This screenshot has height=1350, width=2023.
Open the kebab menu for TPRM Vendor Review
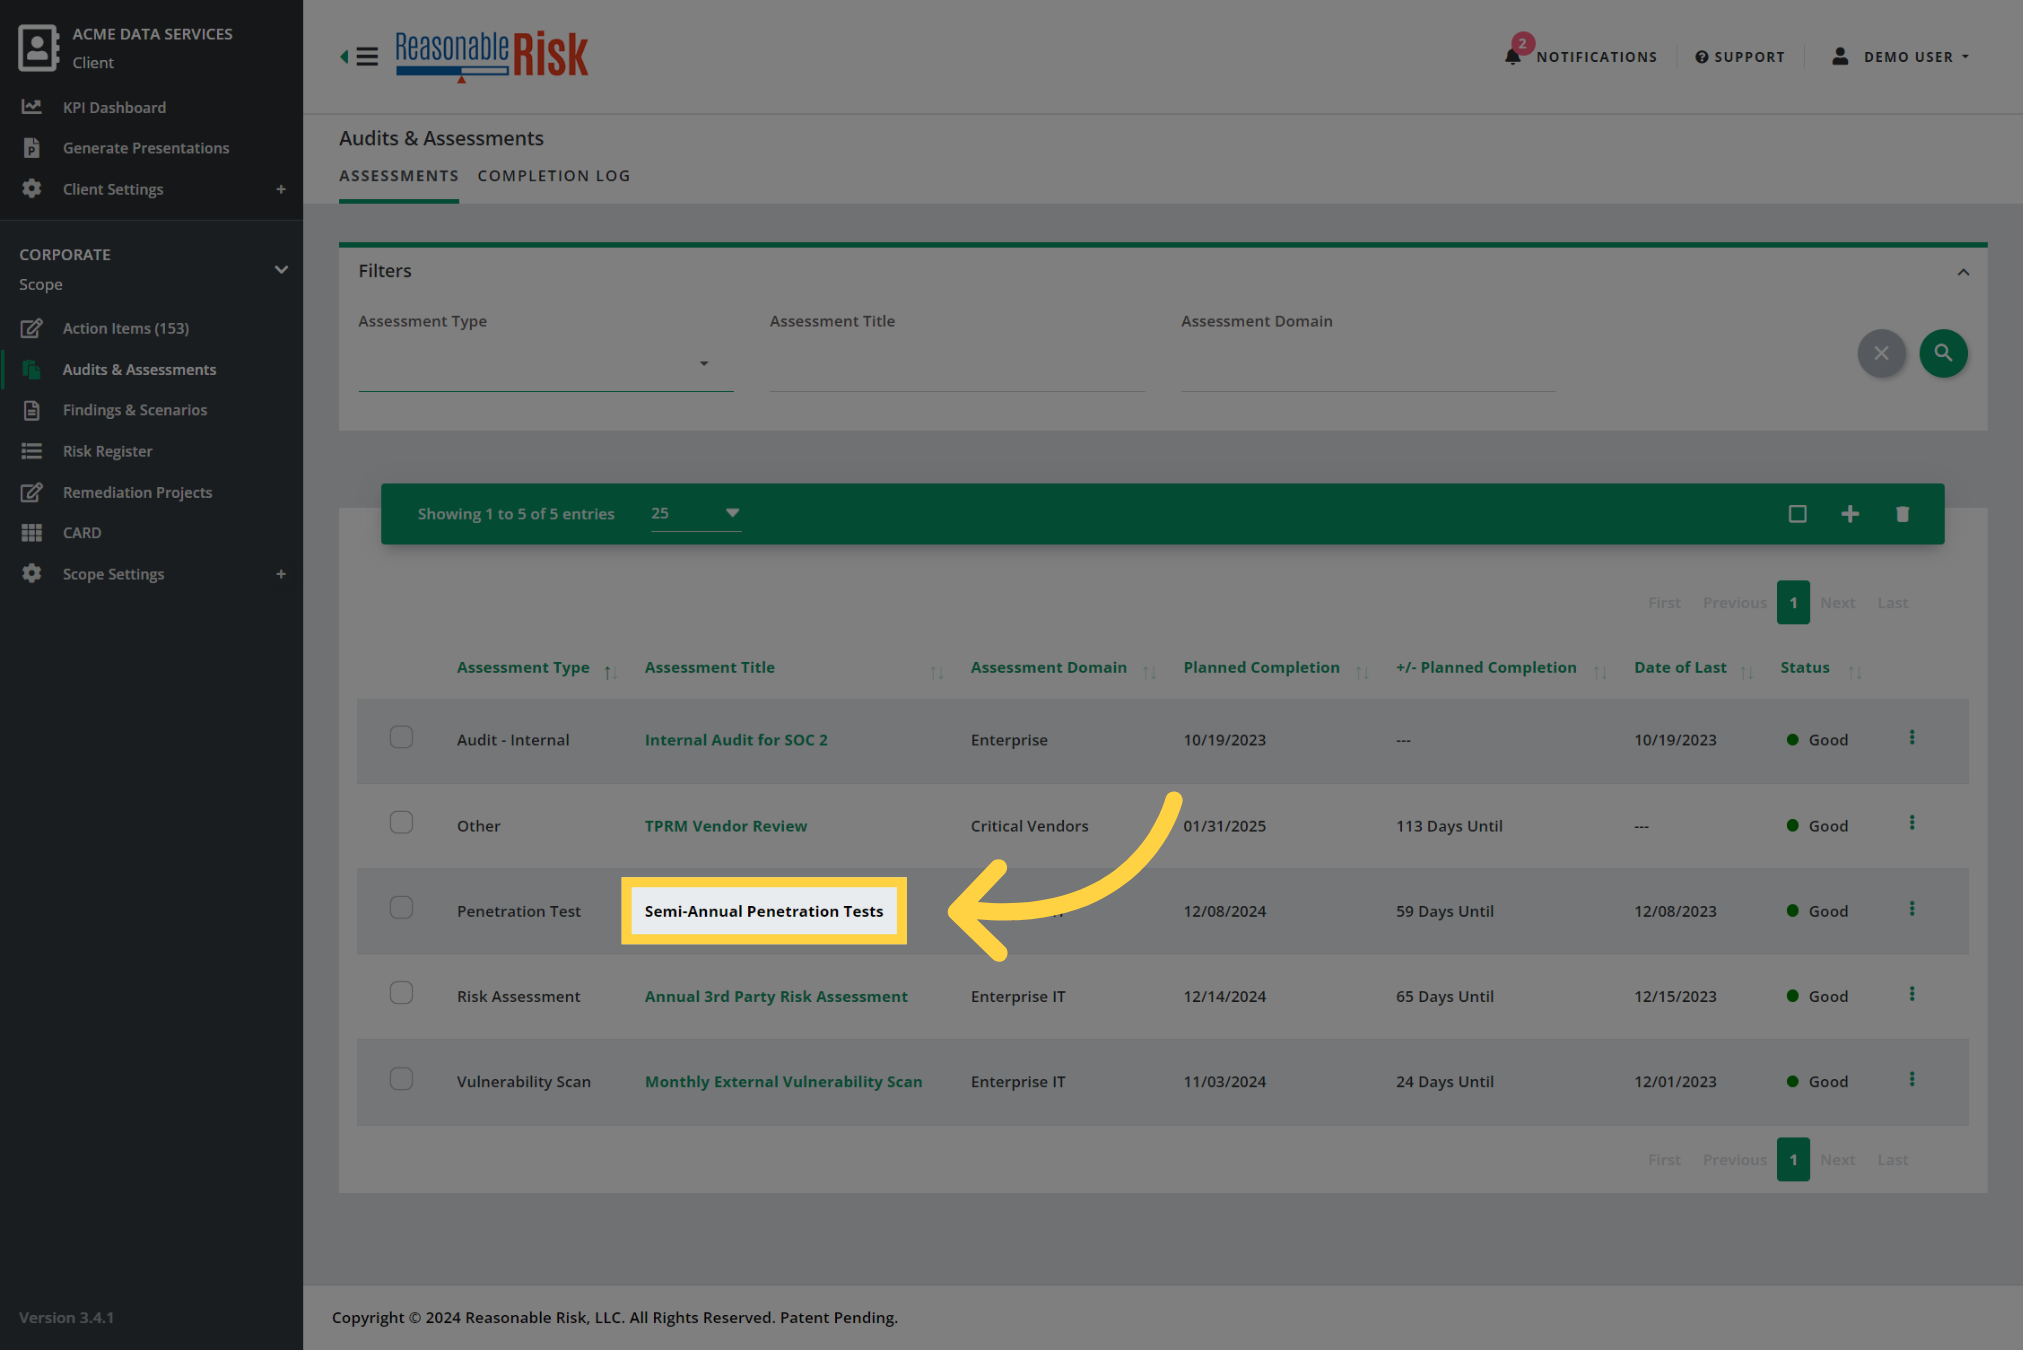pyautogui.click(x=1912, y=822)
